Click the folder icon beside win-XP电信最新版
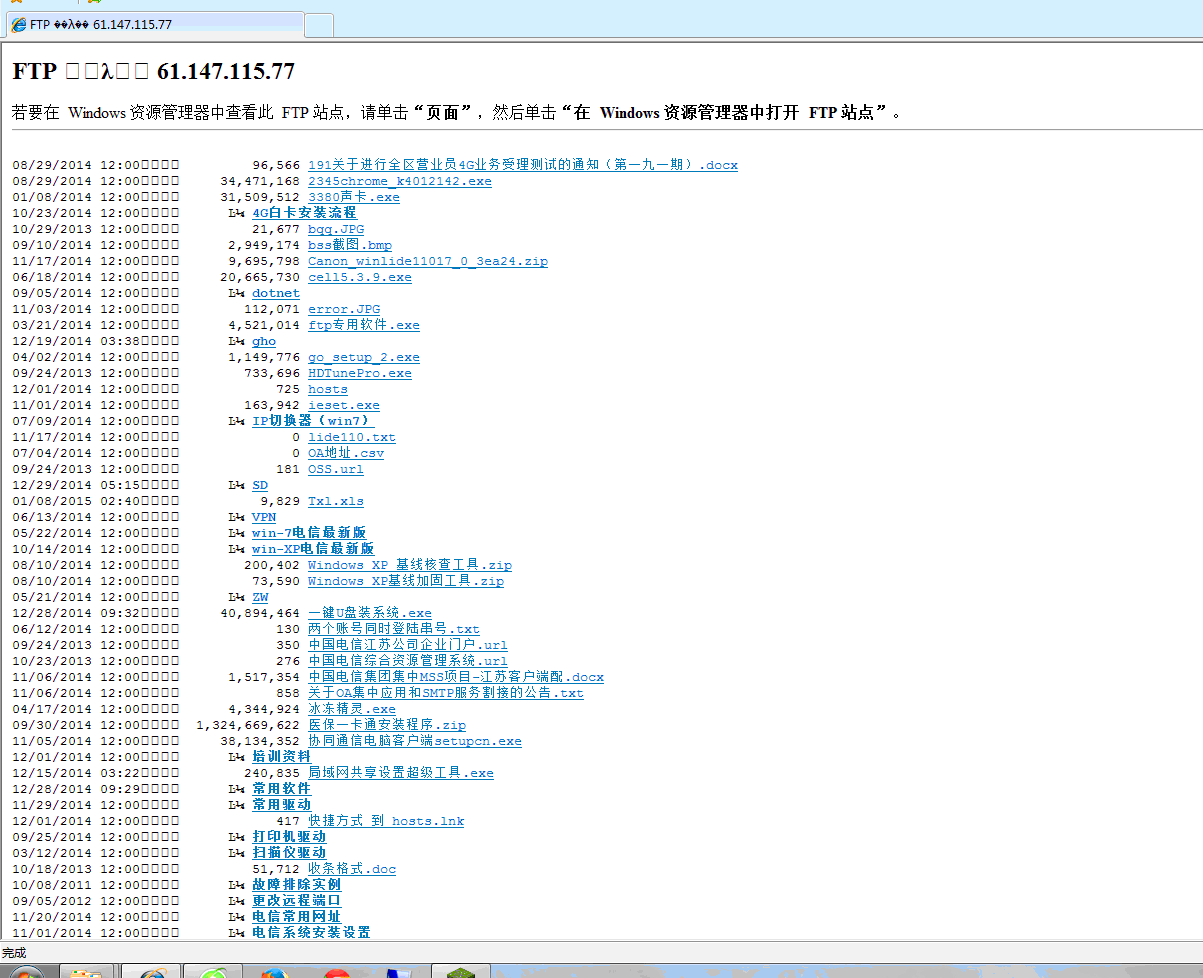Screen dimensions: 1203x978 236,549
